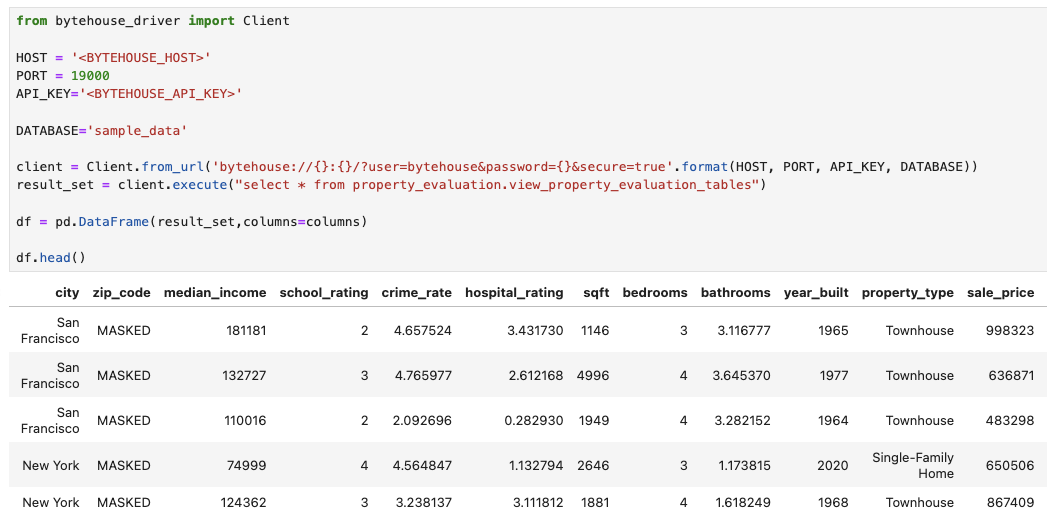The image size is (1047, 531).
Task: Click year built cell 1977
Action: coord(834,375)
